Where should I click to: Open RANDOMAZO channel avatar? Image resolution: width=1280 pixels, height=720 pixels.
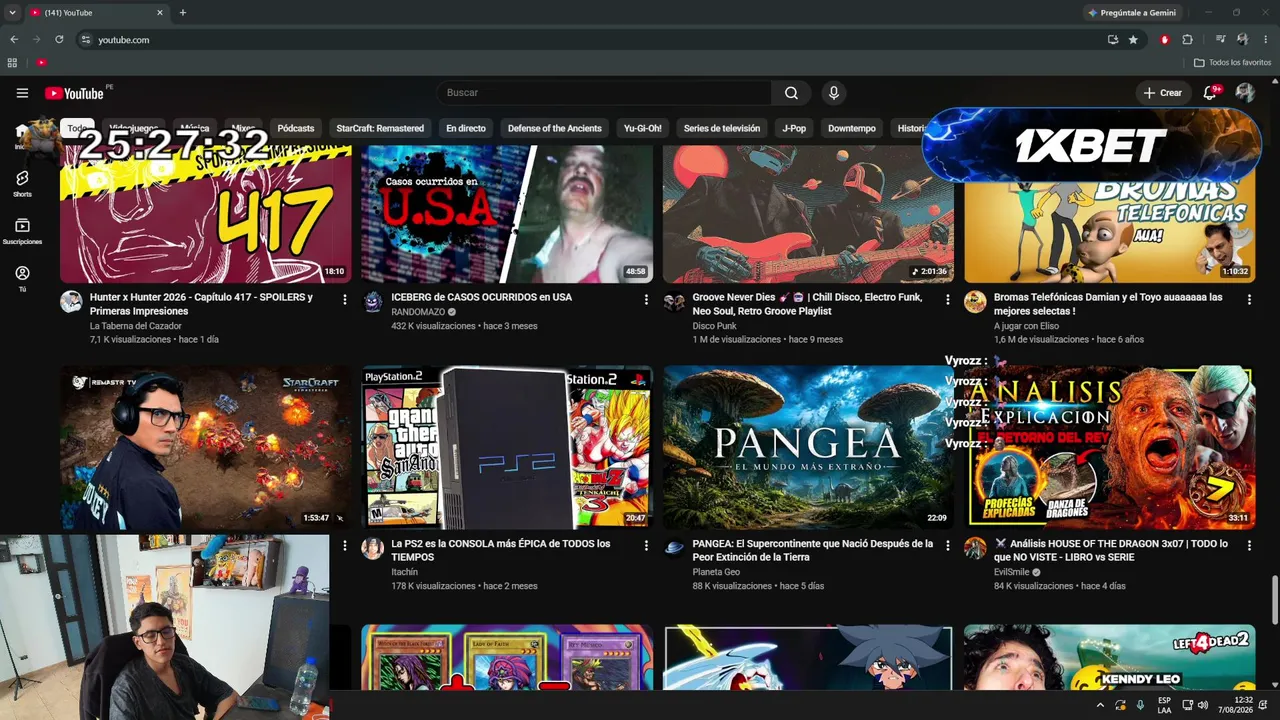pos(373,302)
